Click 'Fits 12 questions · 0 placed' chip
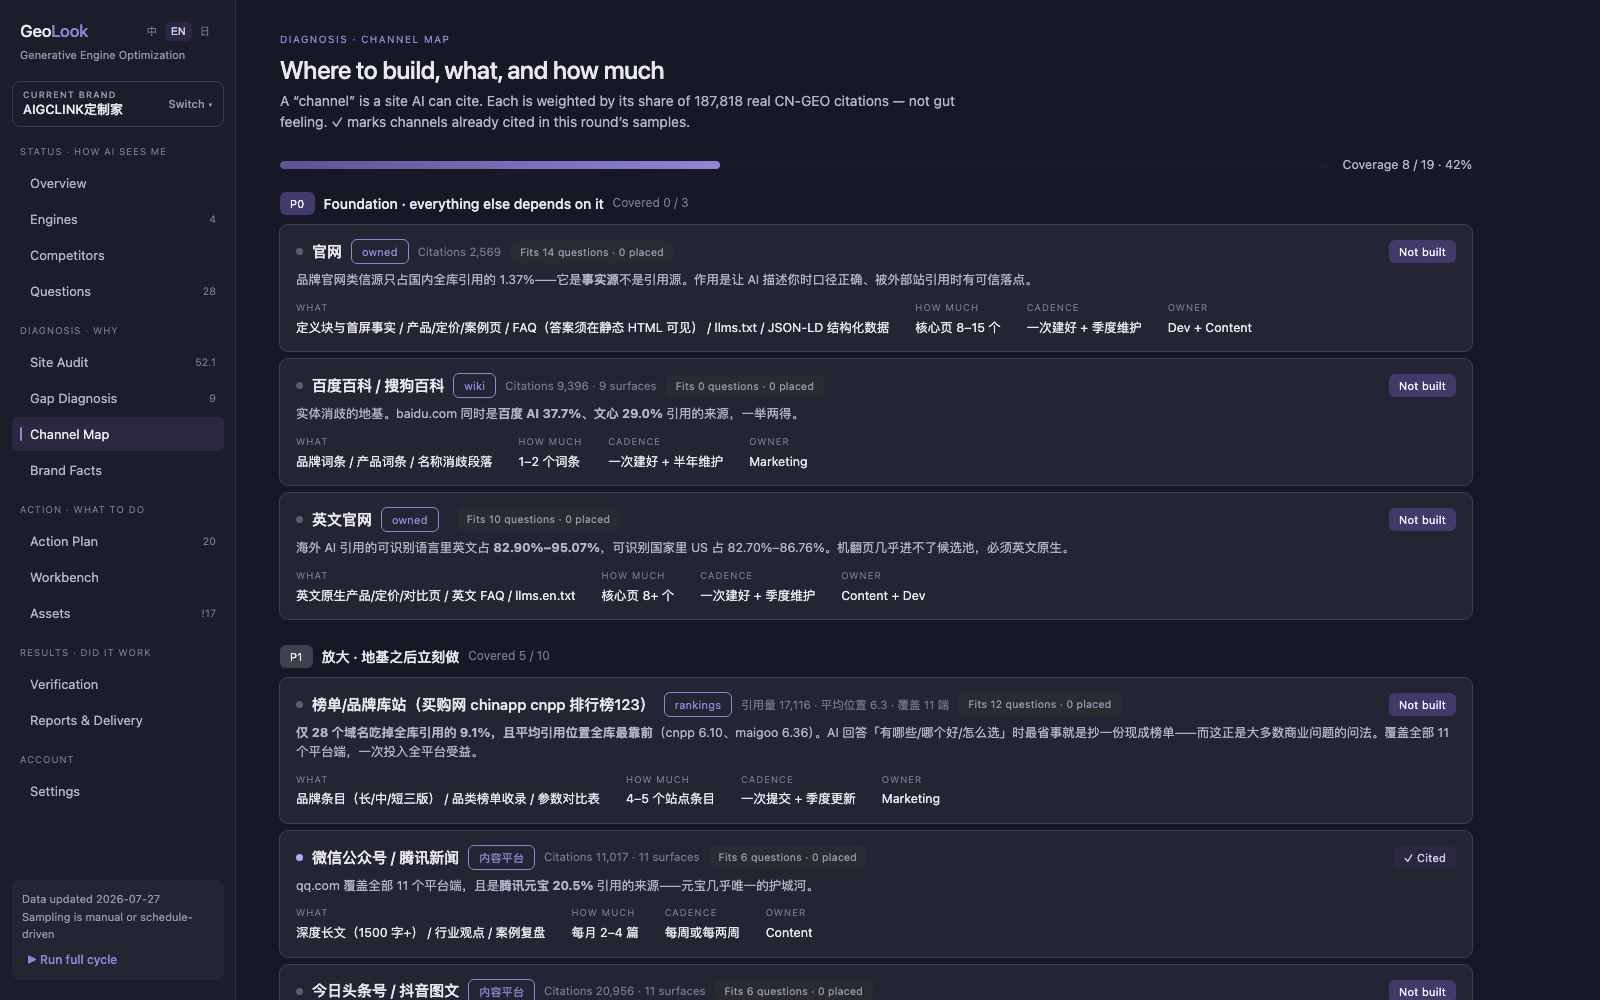 coord(1039,705)
